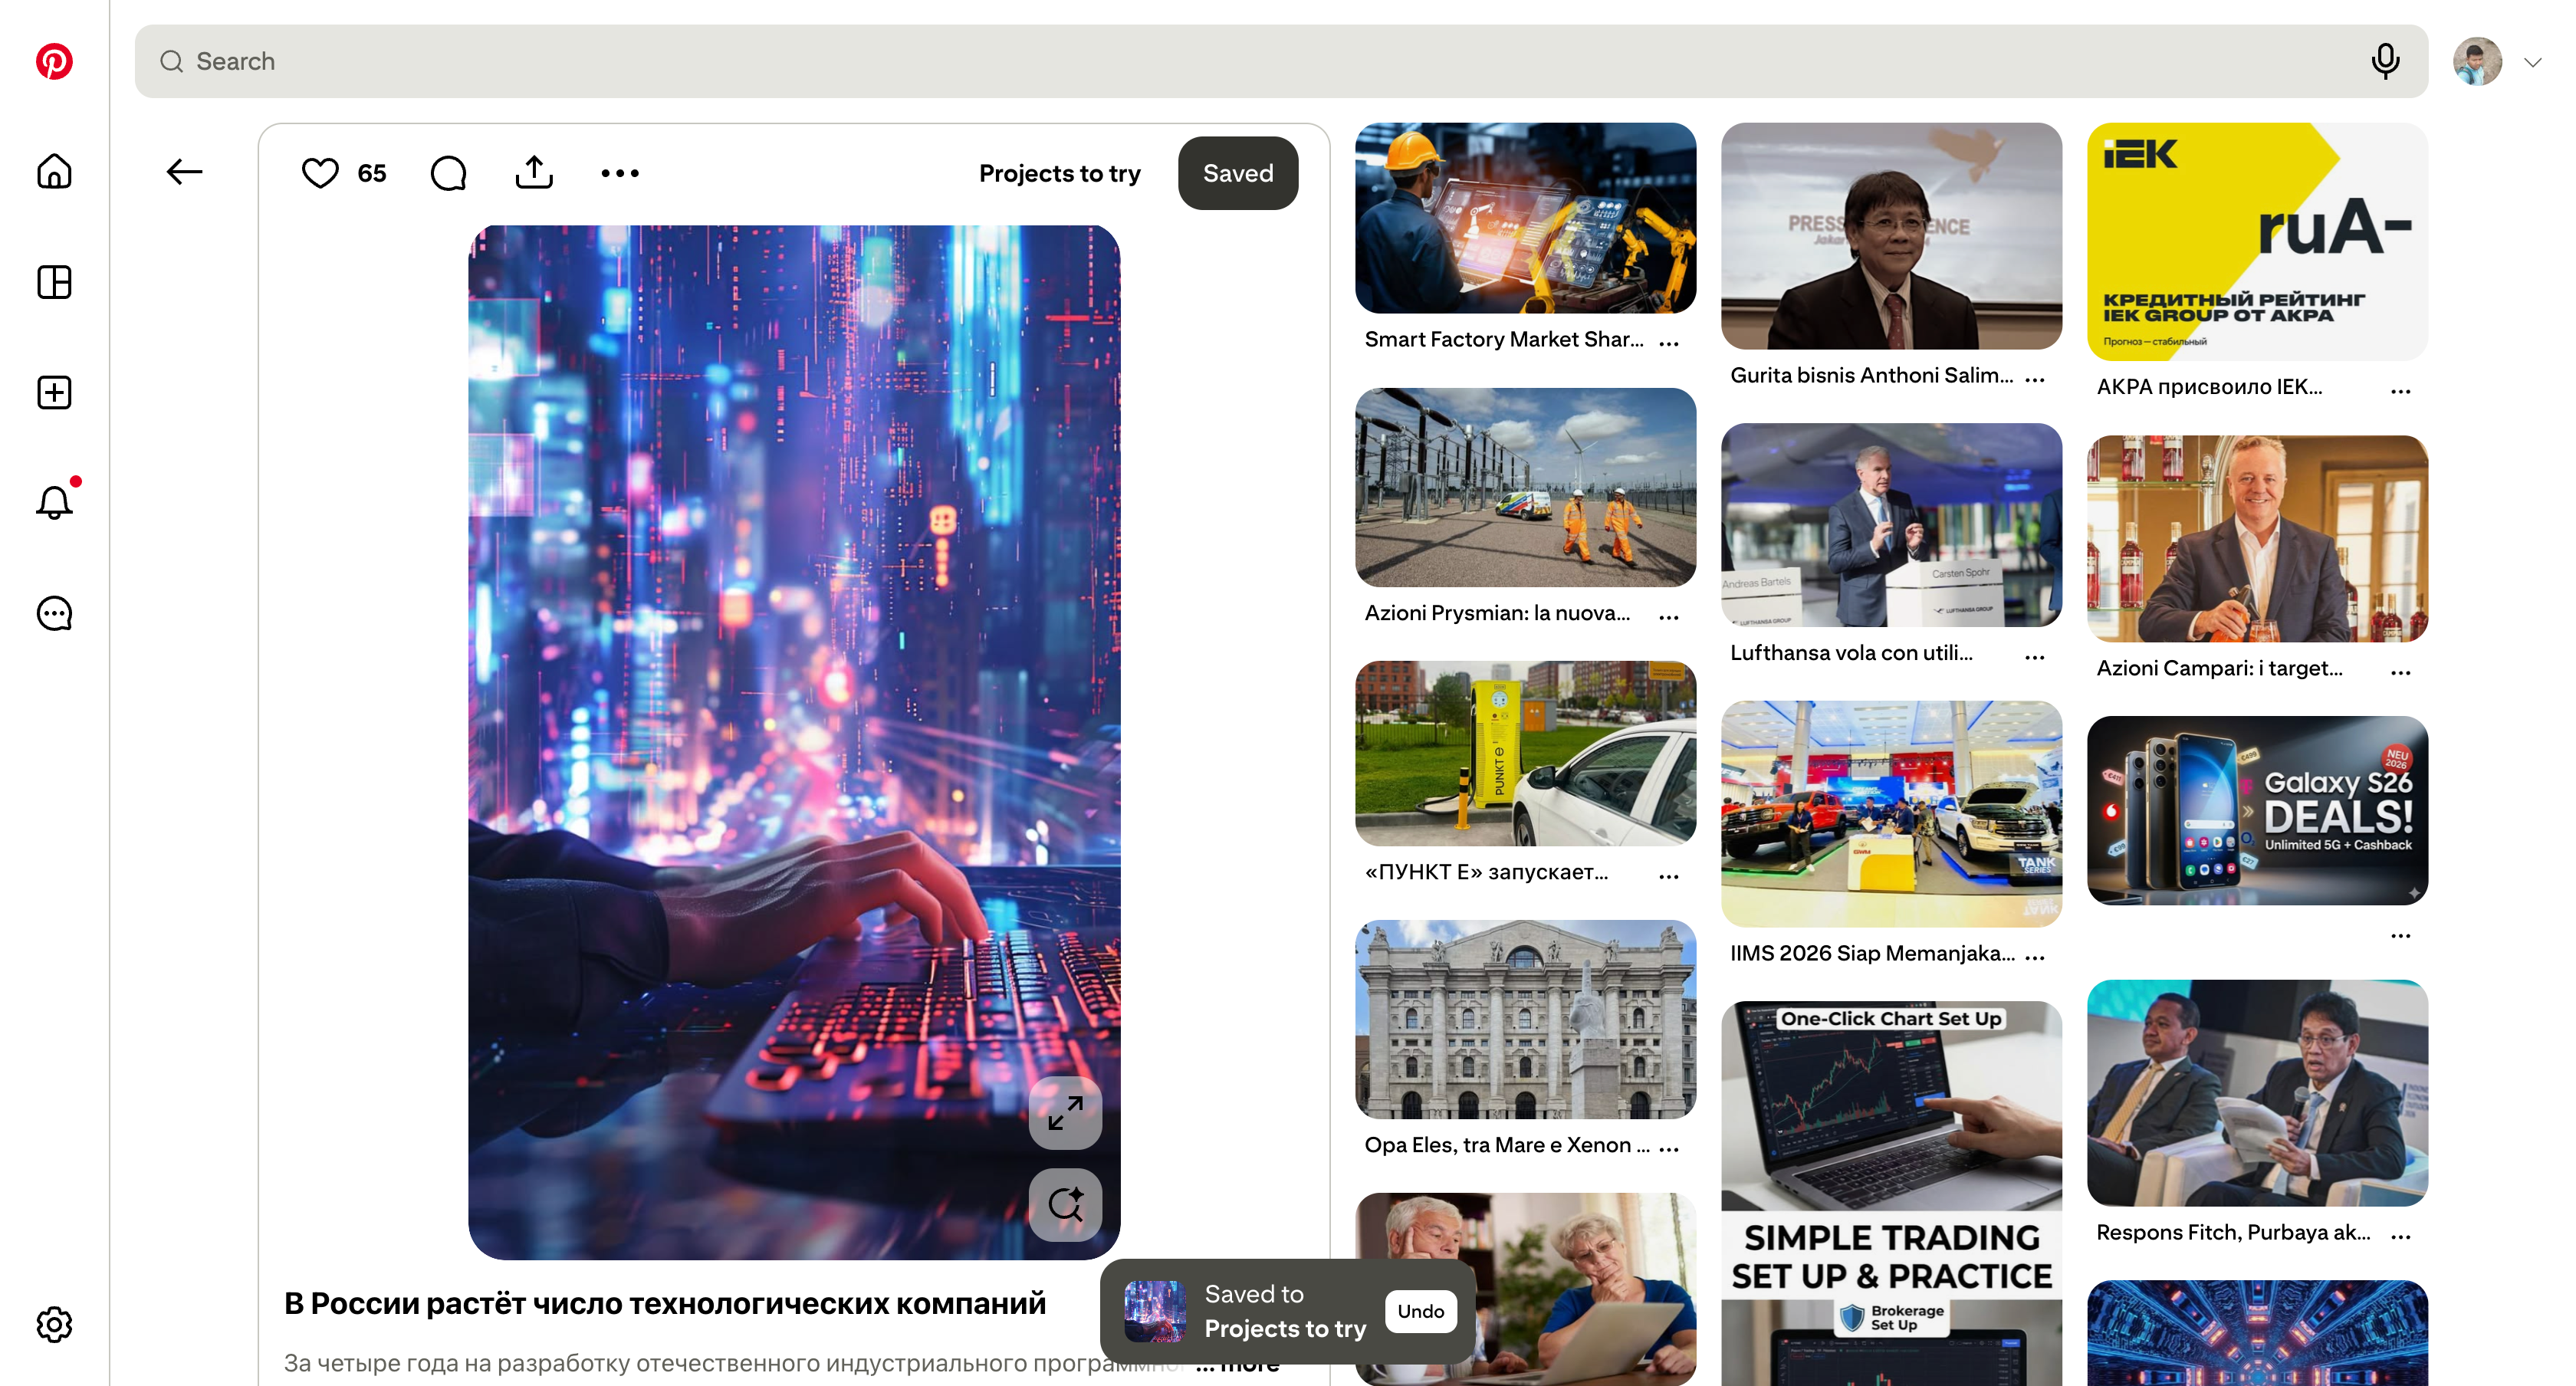Open the settings gear icon
Screen dimensions: 2576x1386
coord(54,1324)
